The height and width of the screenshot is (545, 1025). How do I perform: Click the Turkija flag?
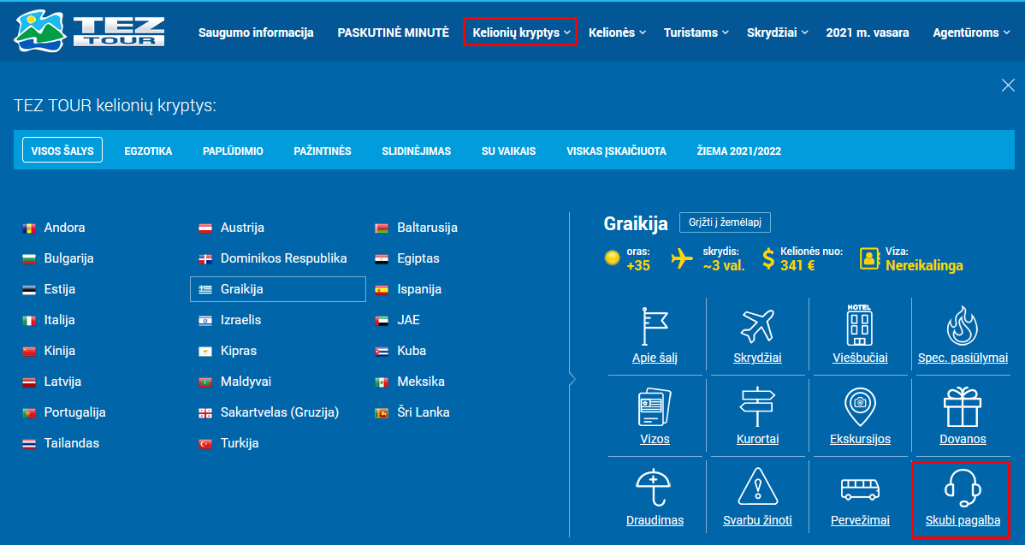[x=205, y=444]
